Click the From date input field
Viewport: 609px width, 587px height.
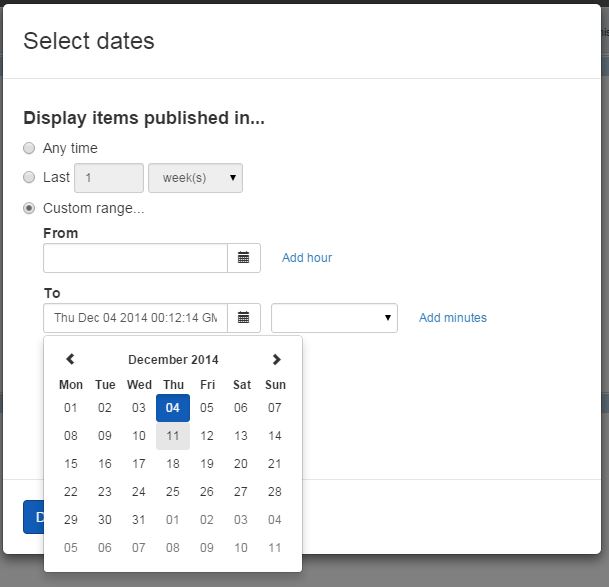point(135,258)
